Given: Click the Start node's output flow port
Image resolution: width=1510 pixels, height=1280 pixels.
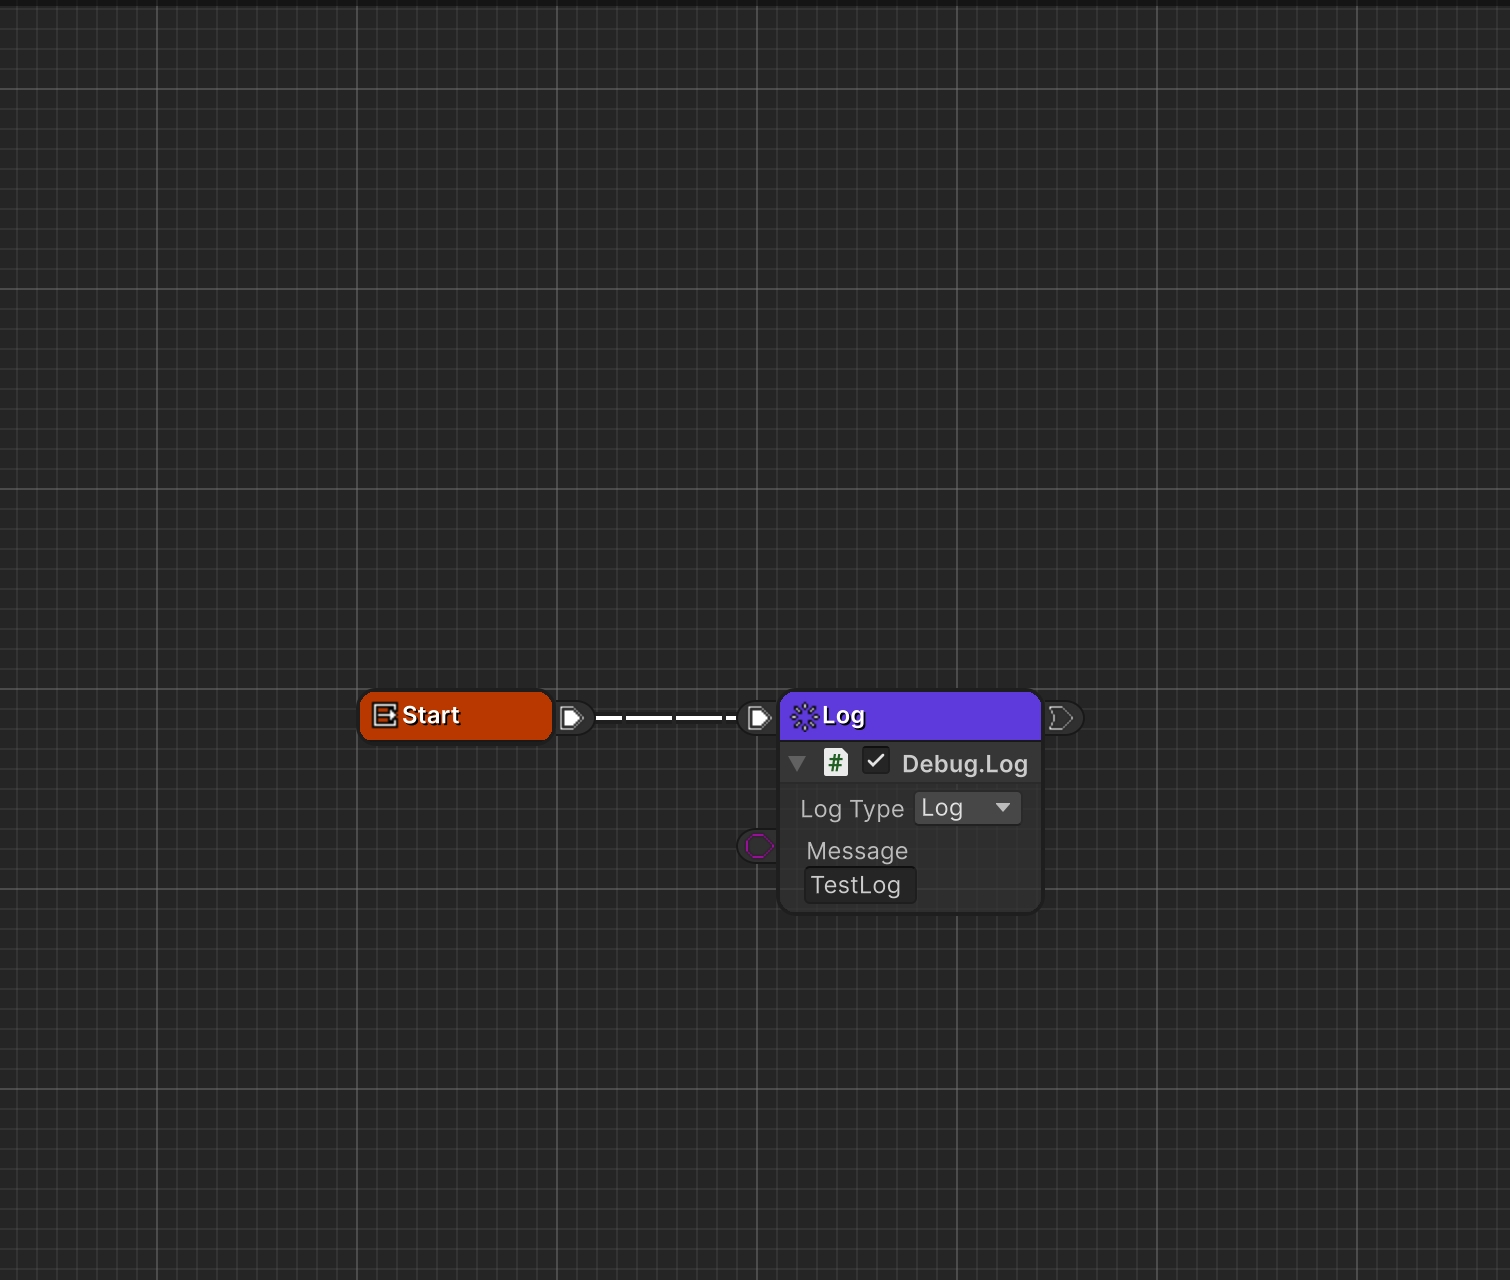Looking at the screenshot, I should (x=571, y=717).
